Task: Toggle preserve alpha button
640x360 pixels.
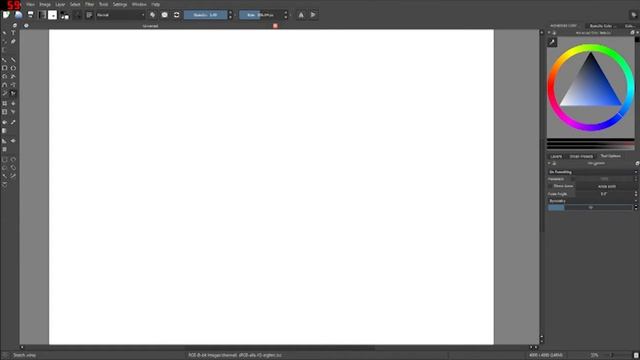Action: pos(164,15)
